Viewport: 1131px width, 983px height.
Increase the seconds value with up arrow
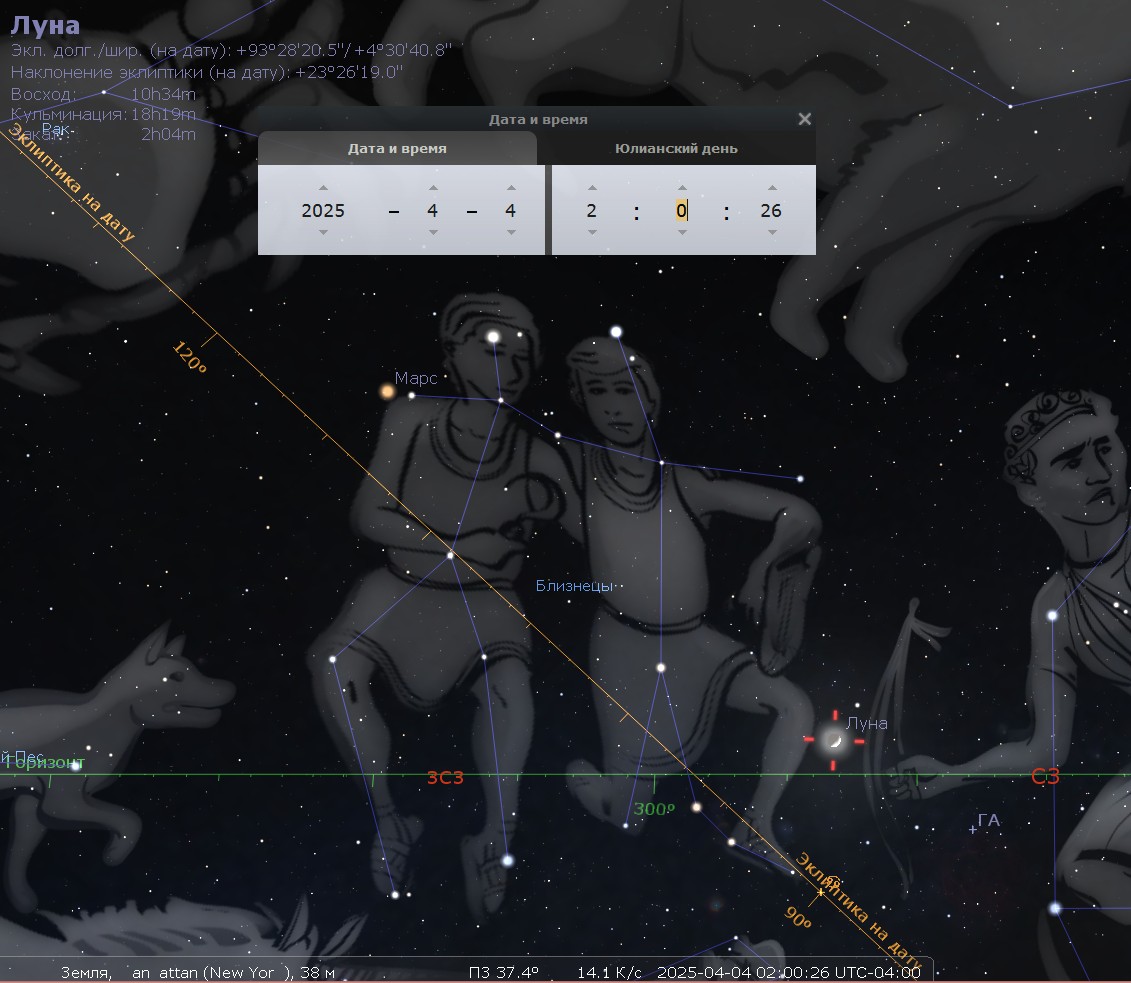(772, 188)
